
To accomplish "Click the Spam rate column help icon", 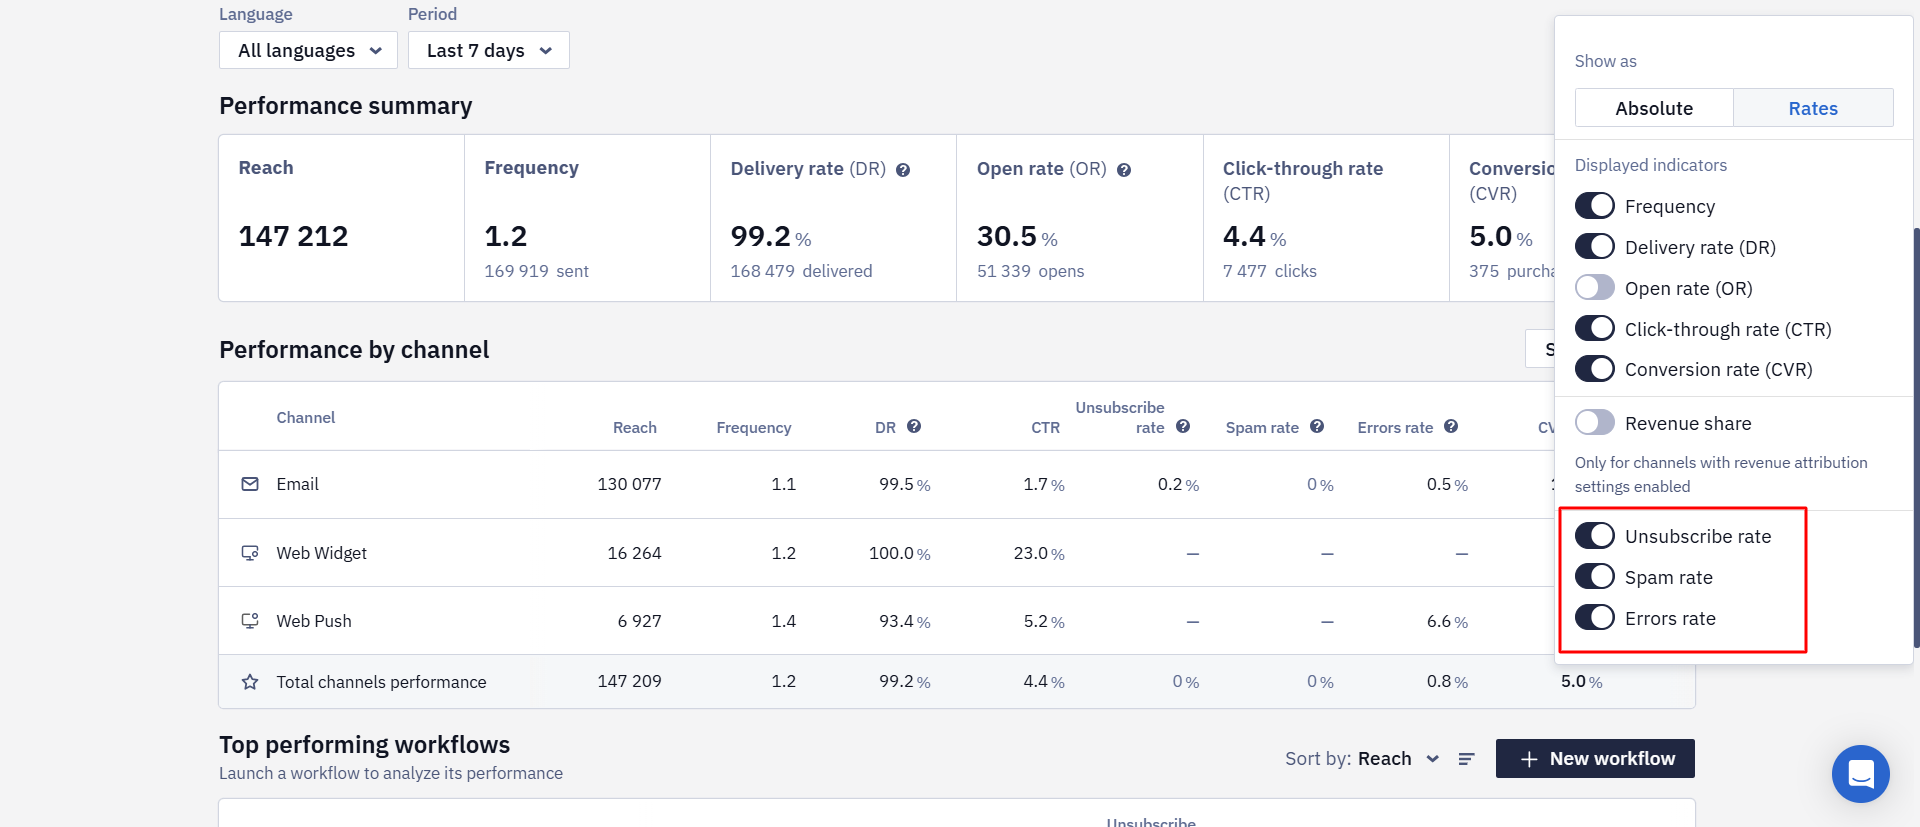I will pos(1317,426).
